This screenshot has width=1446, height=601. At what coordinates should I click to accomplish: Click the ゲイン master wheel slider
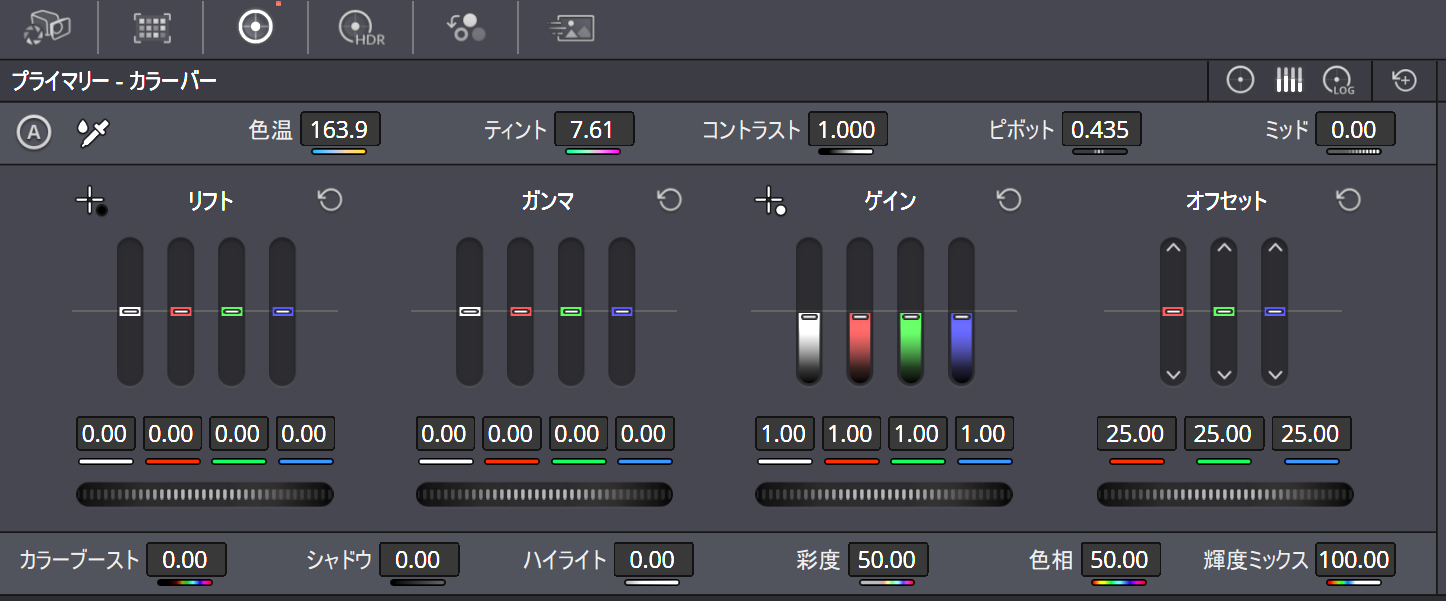[883, 494]
